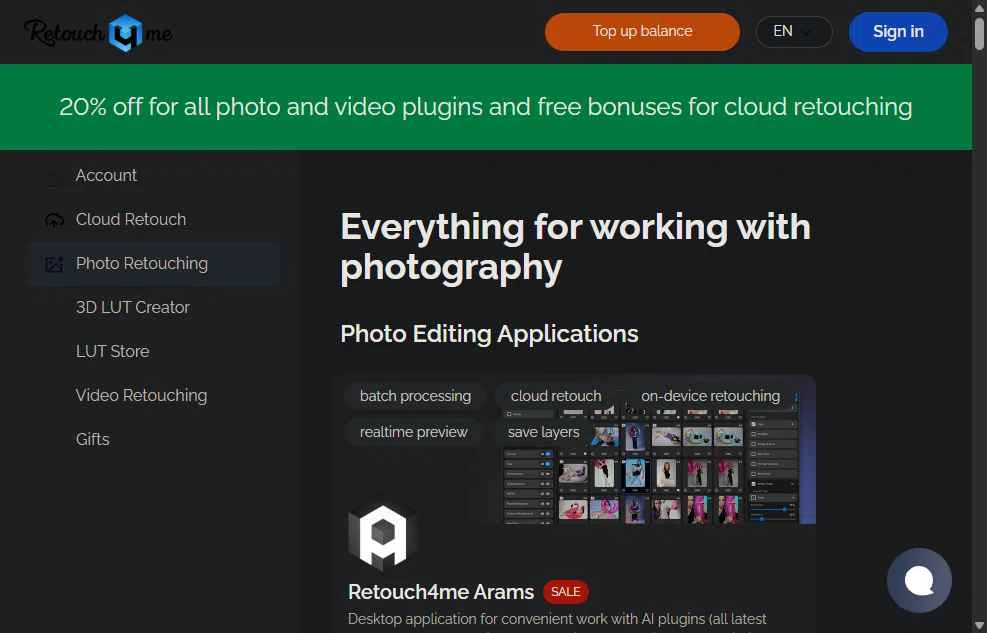
Task: Click the Cloud Retouch upload icon
Action: click(x=54, y=220)
